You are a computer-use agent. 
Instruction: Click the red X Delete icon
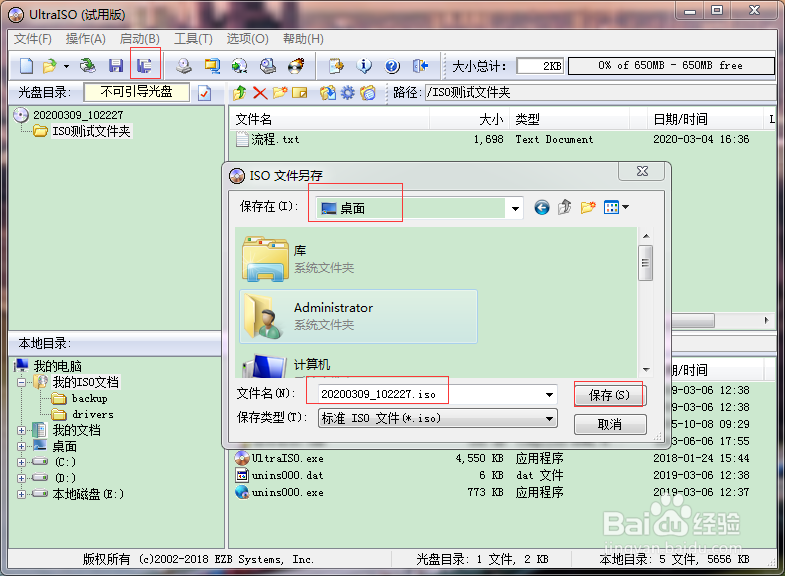coord(260,93)
